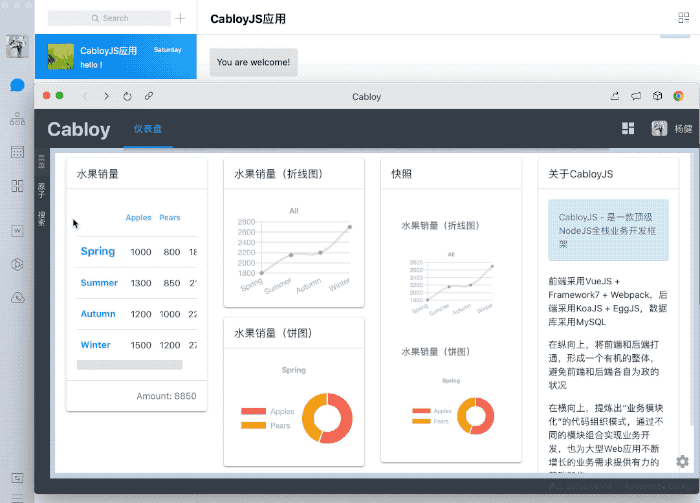Open dashboard settings gear icon
This screenshot has width=700, height=503.
click(x=682, y=461)
